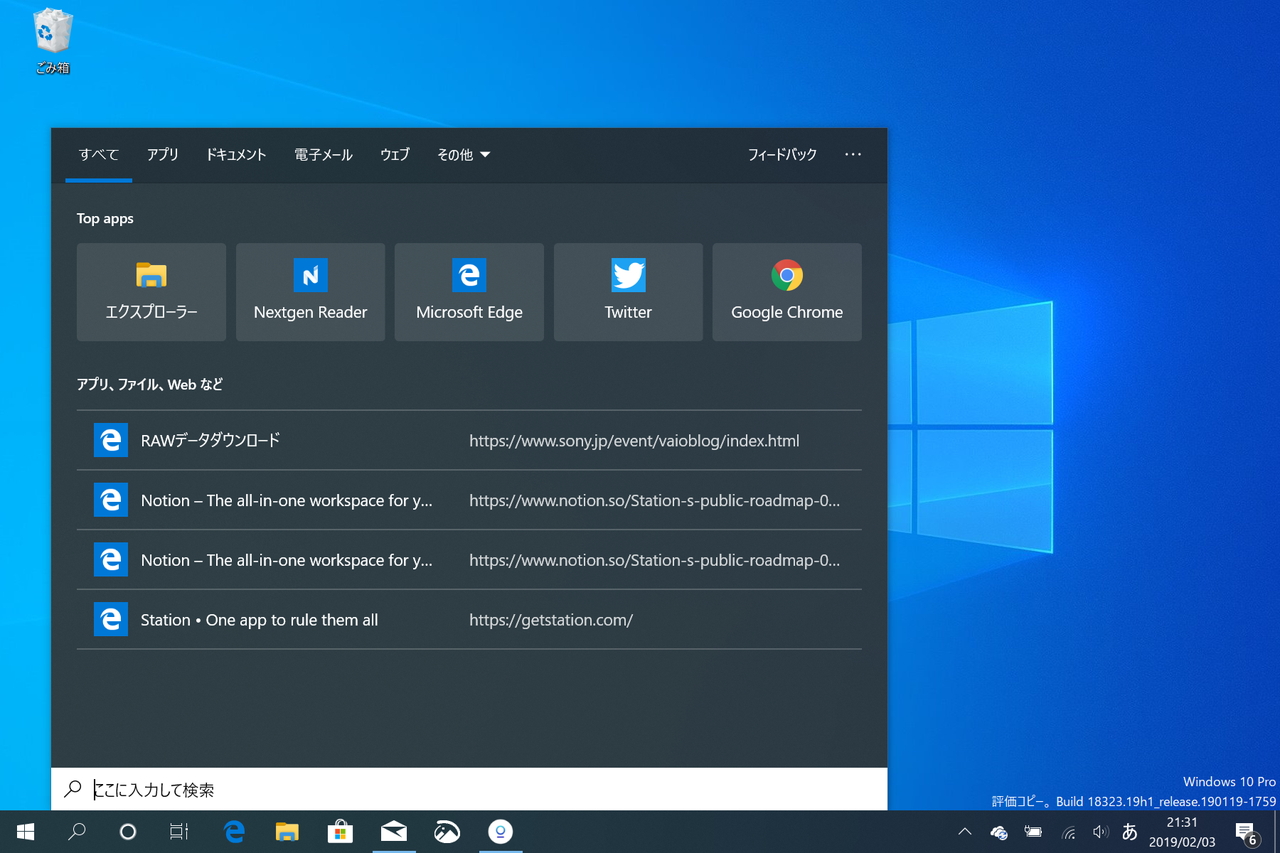This screenshot has height=853, width=1280.
Task: Toggle the あ IME input mode indicator
Action: click(1130, 832)
